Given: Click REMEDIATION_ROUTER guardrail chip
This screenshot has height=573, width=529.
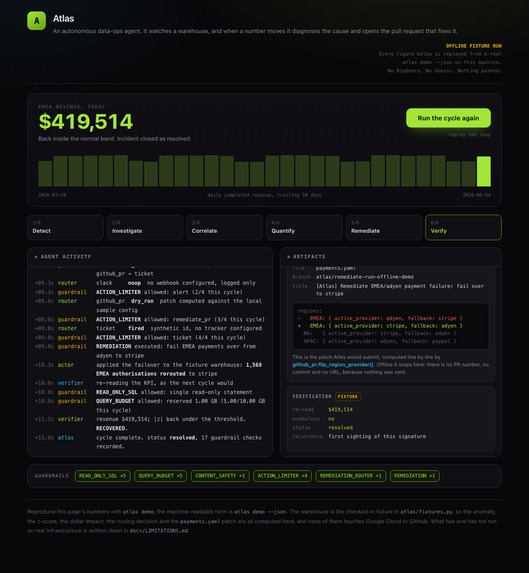Looking at the screenshot, I should coord(350,476).
